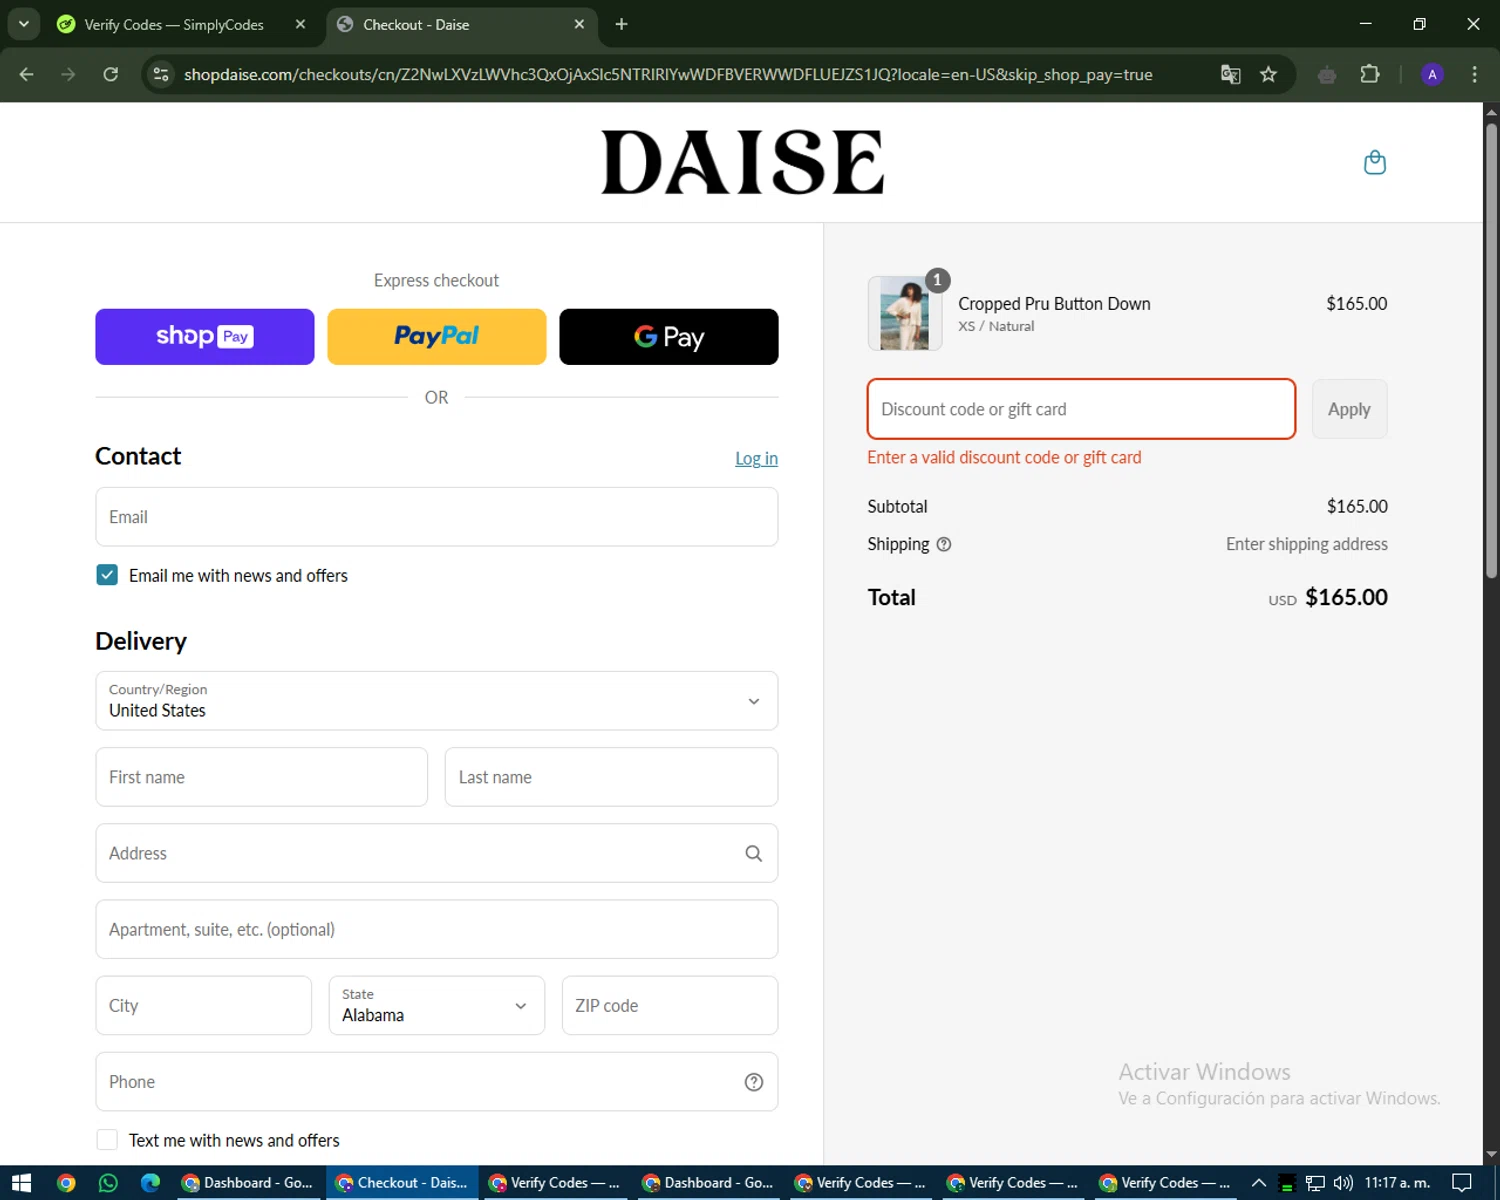1500x1200 pixels.
Task: Open the Country/Region dropdown
Action: click(437, 701)
